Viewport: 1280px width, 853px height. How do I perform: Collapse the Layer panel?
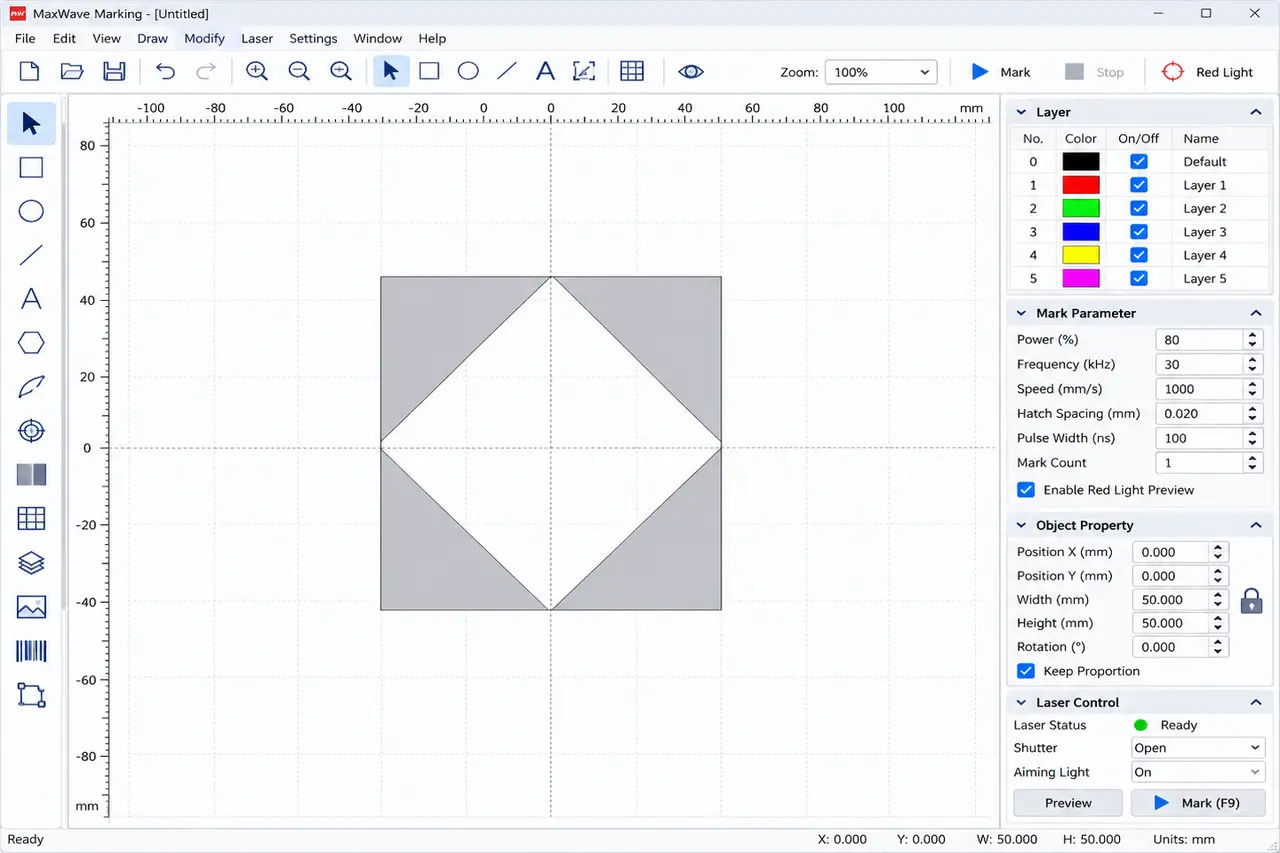click(x=1256, y=112)
